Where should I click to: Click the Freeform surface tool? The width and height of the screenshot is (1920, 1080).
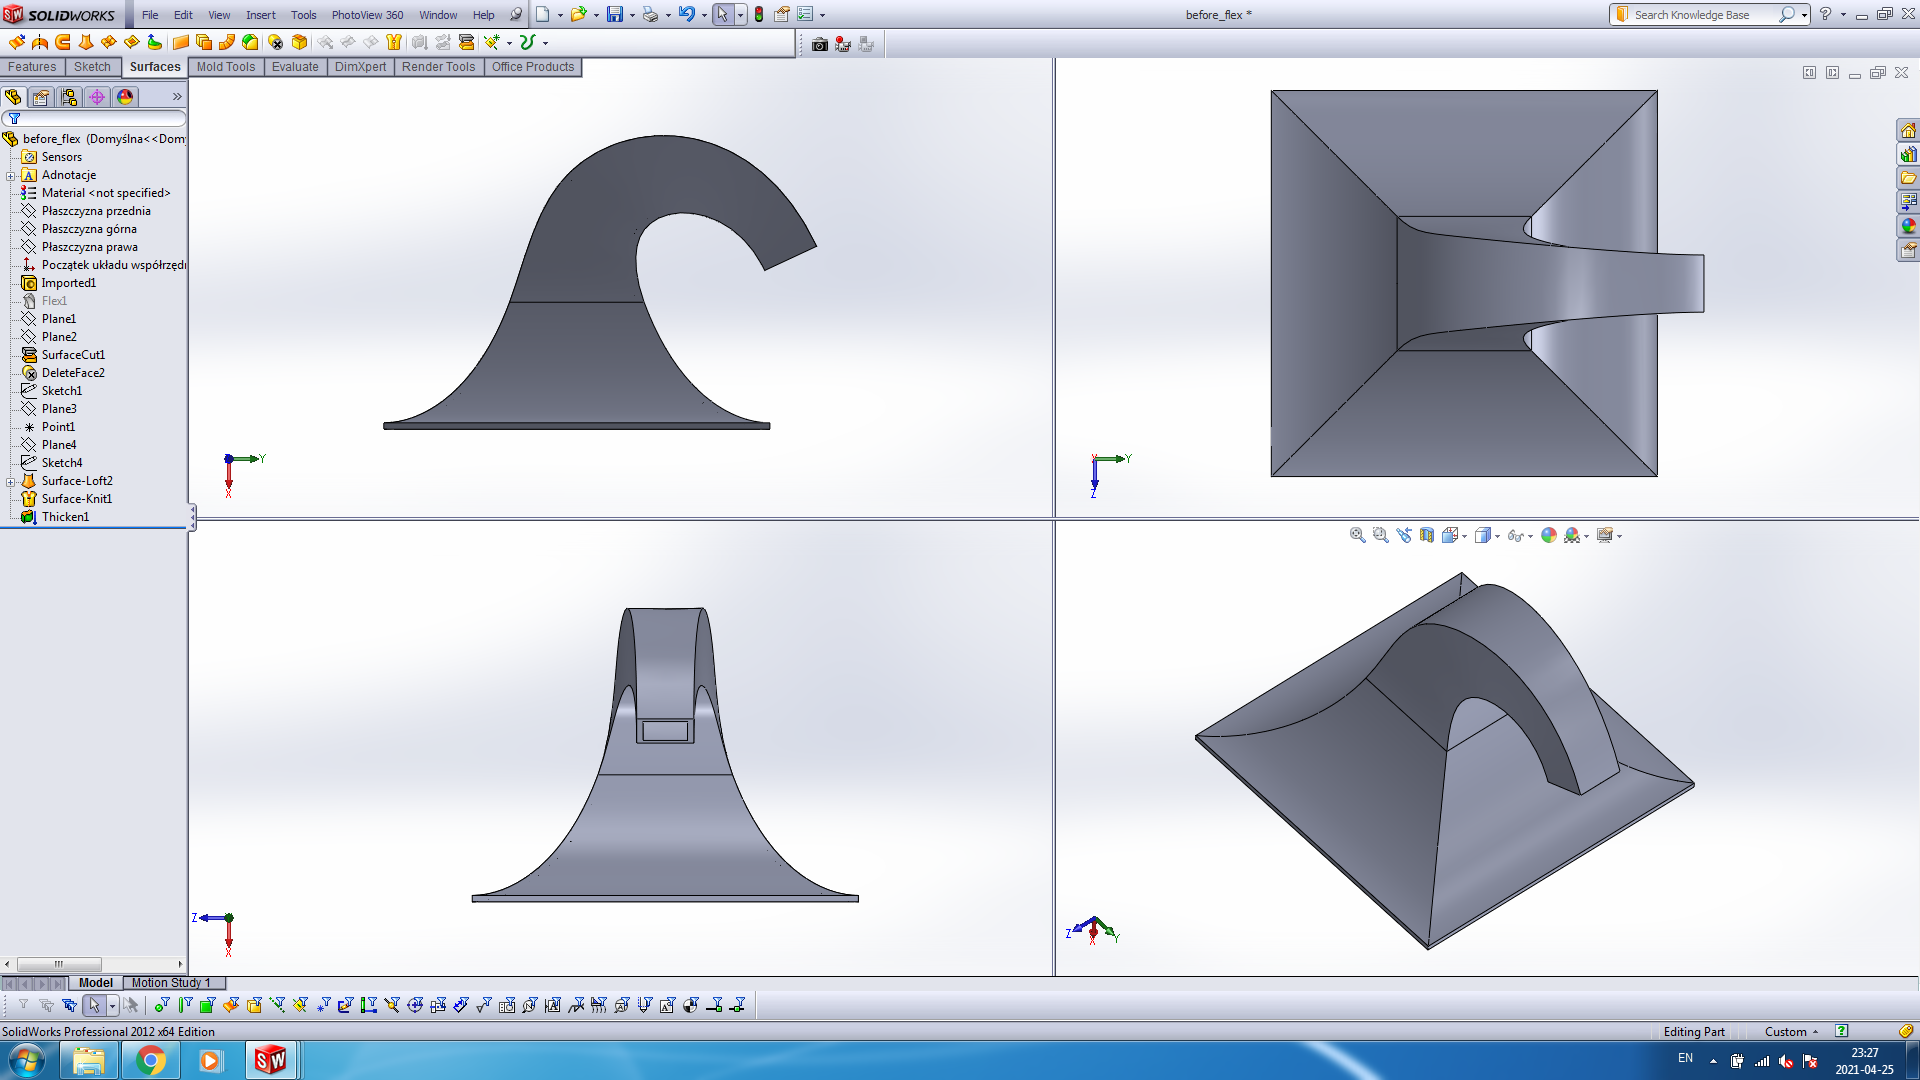point(155,42)
